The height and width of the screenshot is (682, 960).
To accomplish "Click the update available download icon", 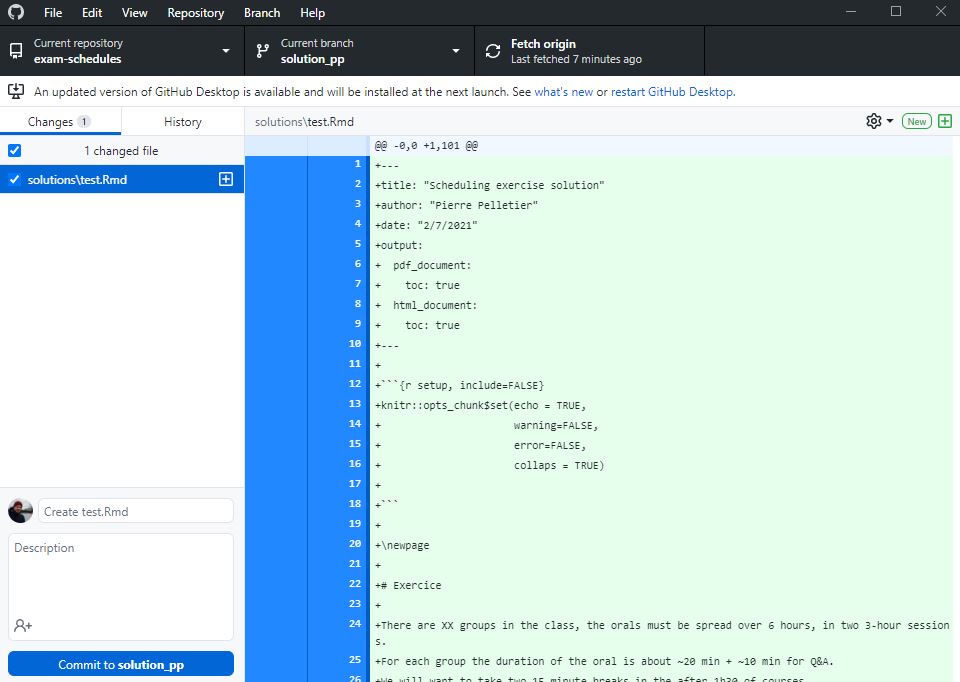I will pos(16,91).
